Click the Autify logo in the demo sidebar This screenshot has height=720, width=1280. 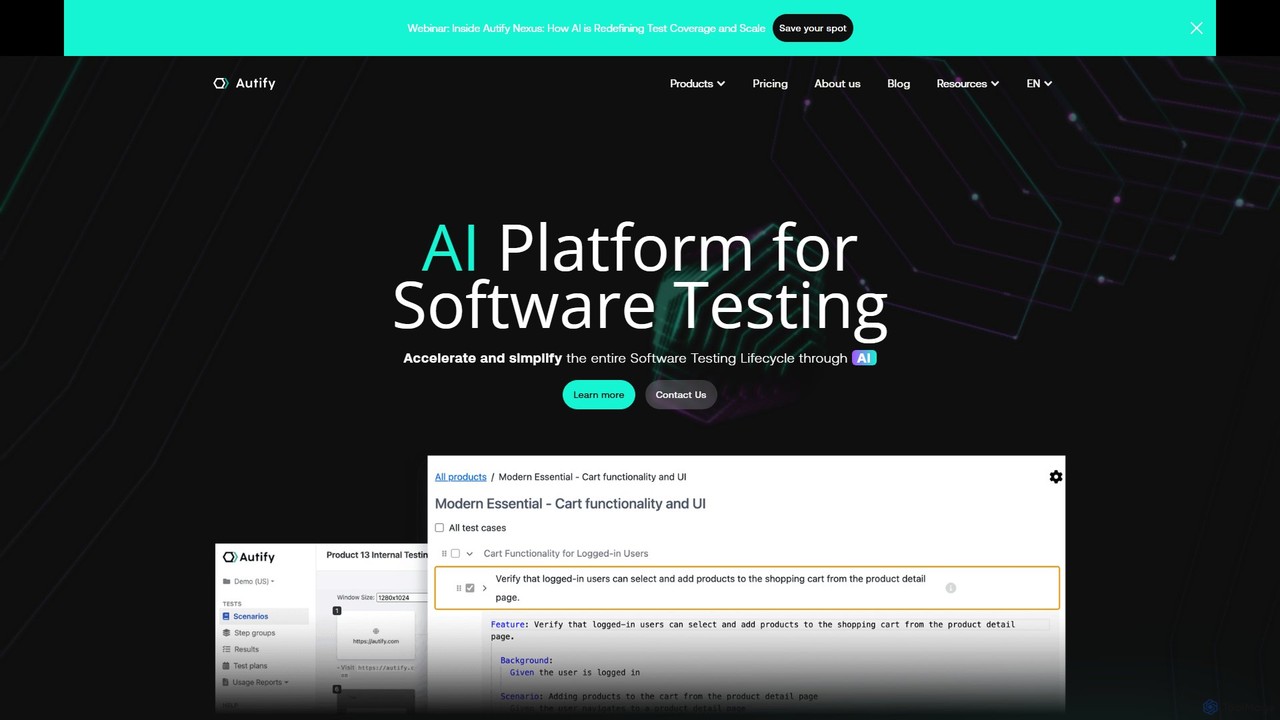pos(249,557)
